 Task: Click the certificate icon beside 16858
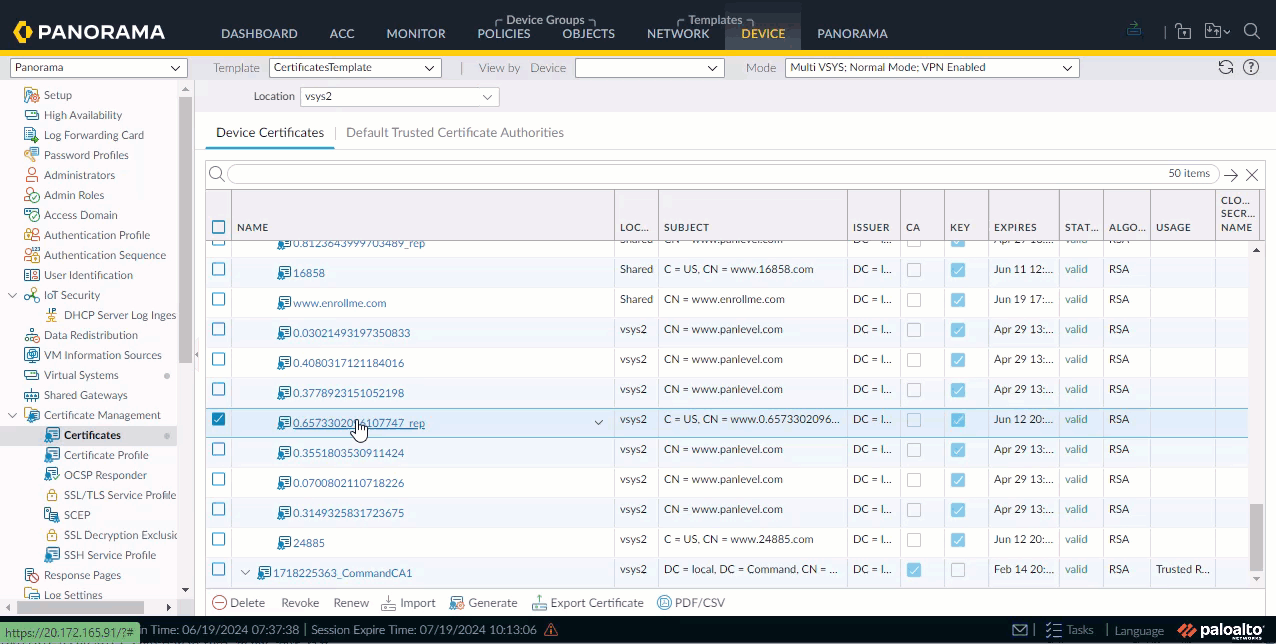pyautogui.click(x=284, y=273)
